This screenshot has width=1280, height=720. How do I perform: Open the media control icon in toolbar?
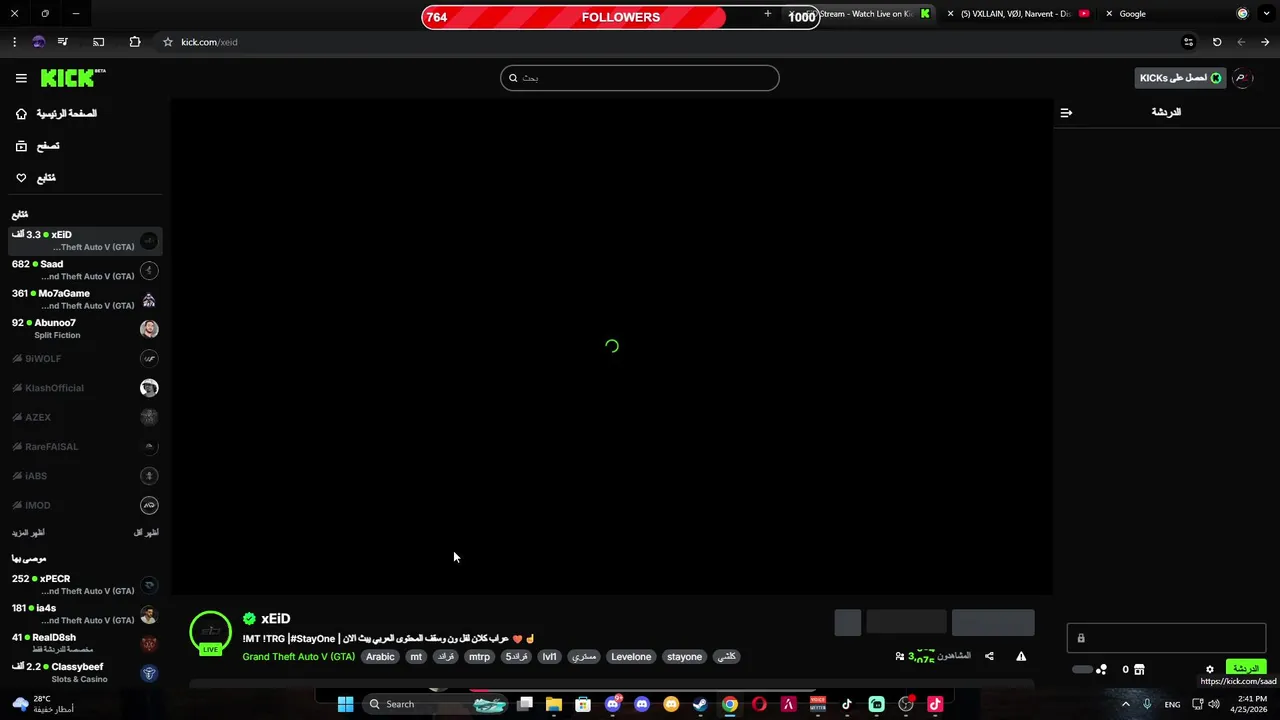[63, 42]
